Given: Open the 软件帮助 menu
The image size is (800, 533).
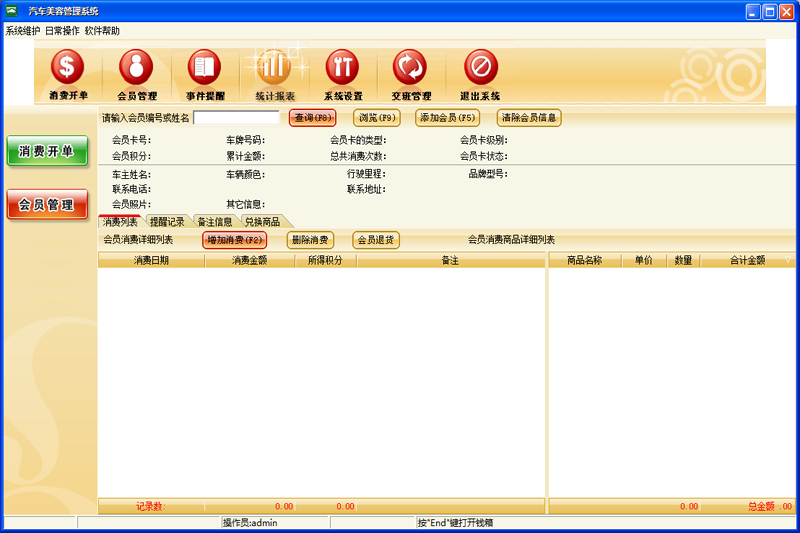Looking at the screenshot, I should click(102, 31).
